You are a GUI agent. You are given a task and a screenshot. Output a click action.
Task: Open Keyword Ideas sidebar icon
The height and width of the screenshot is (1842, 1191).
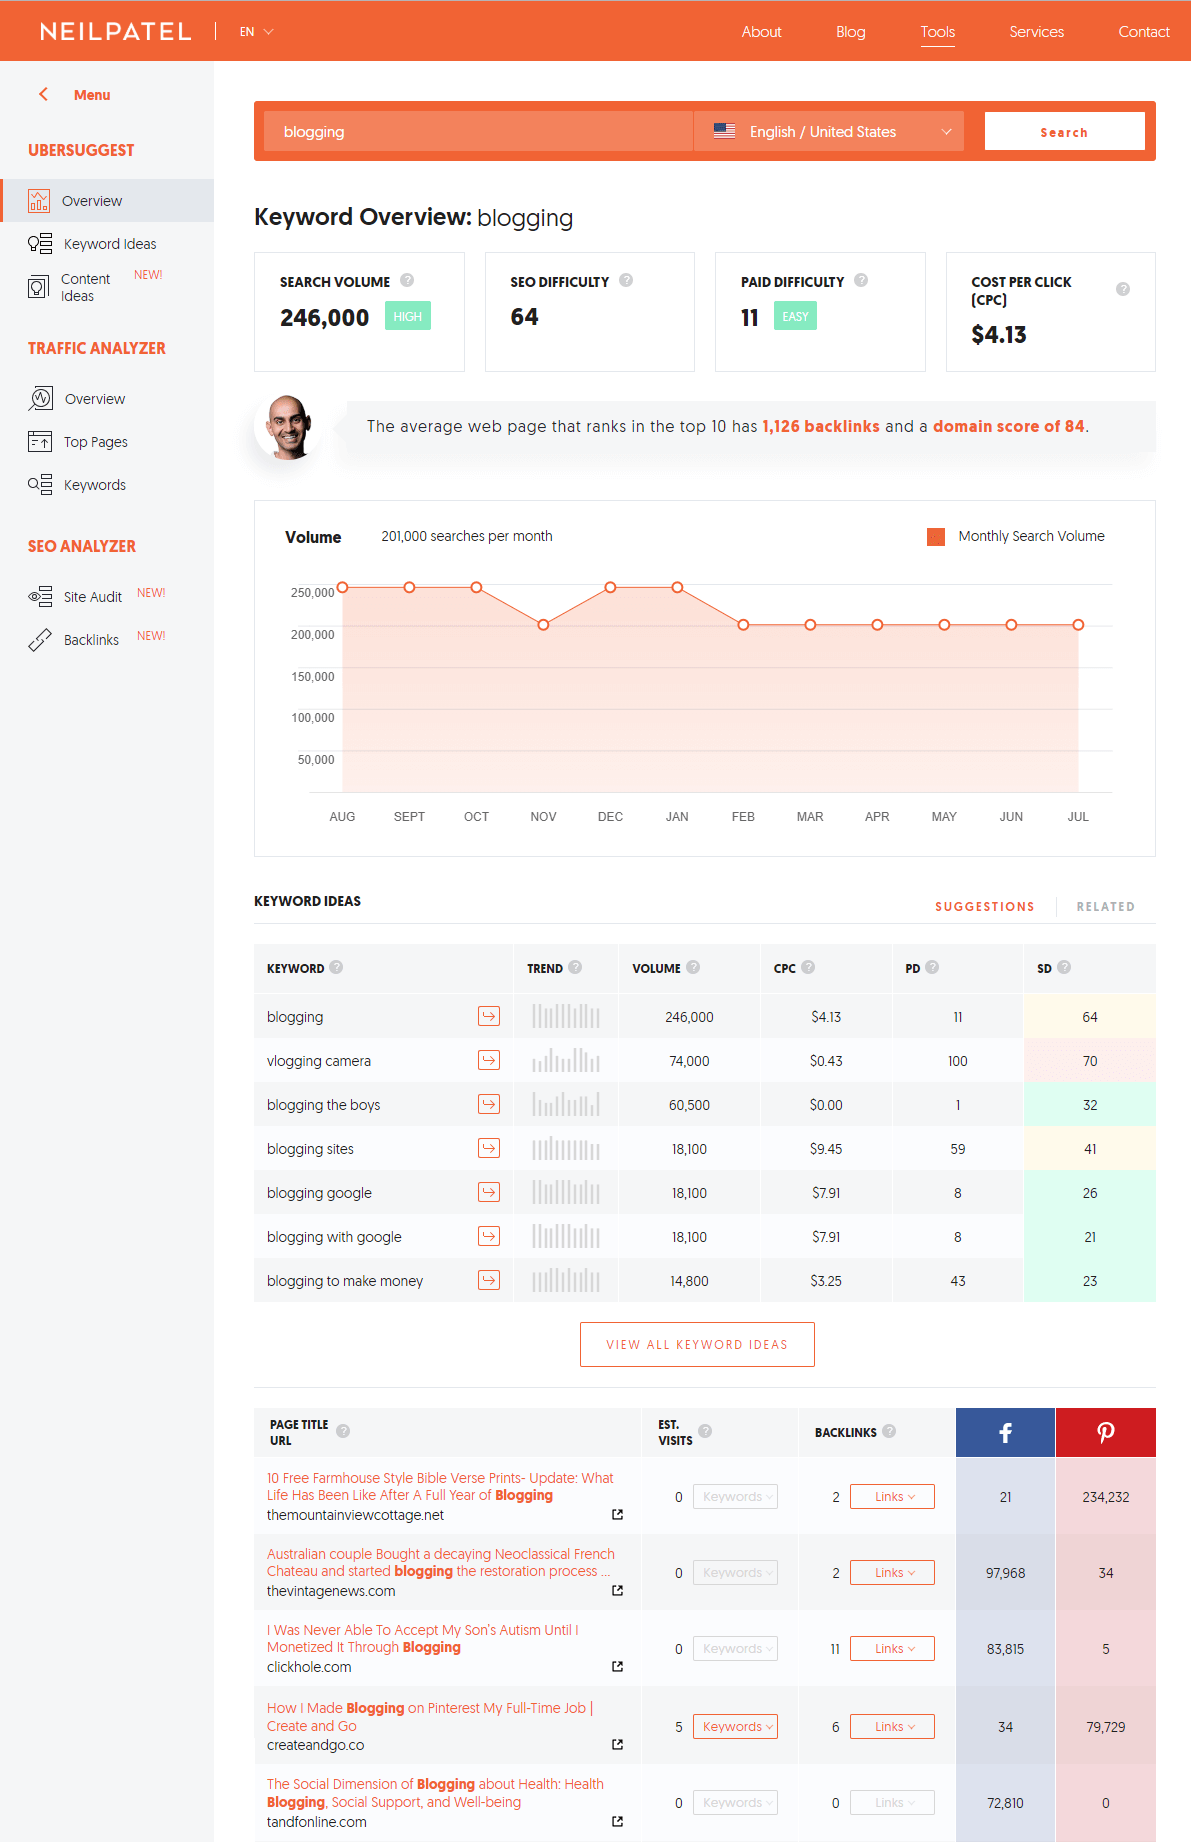point(40,244)
